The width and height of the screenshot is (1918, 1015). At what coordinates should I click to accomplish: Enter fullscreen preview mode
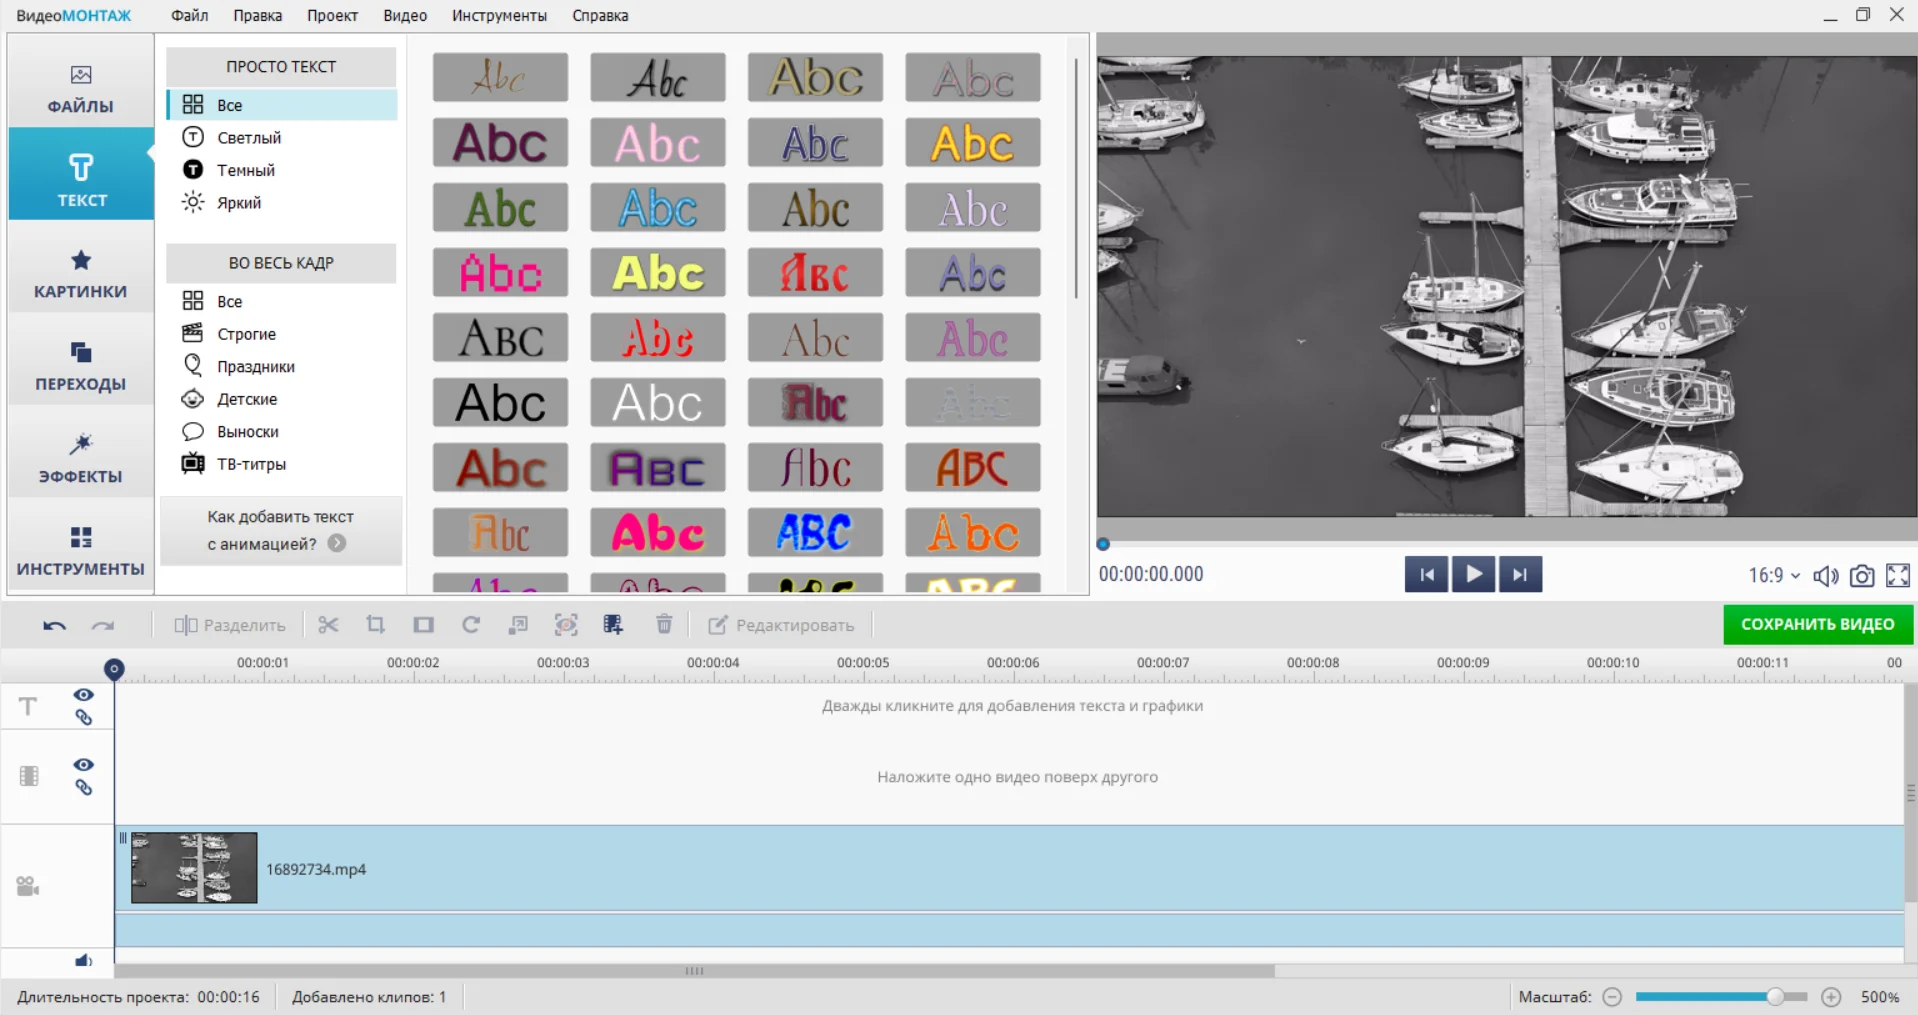point(1898,576)
